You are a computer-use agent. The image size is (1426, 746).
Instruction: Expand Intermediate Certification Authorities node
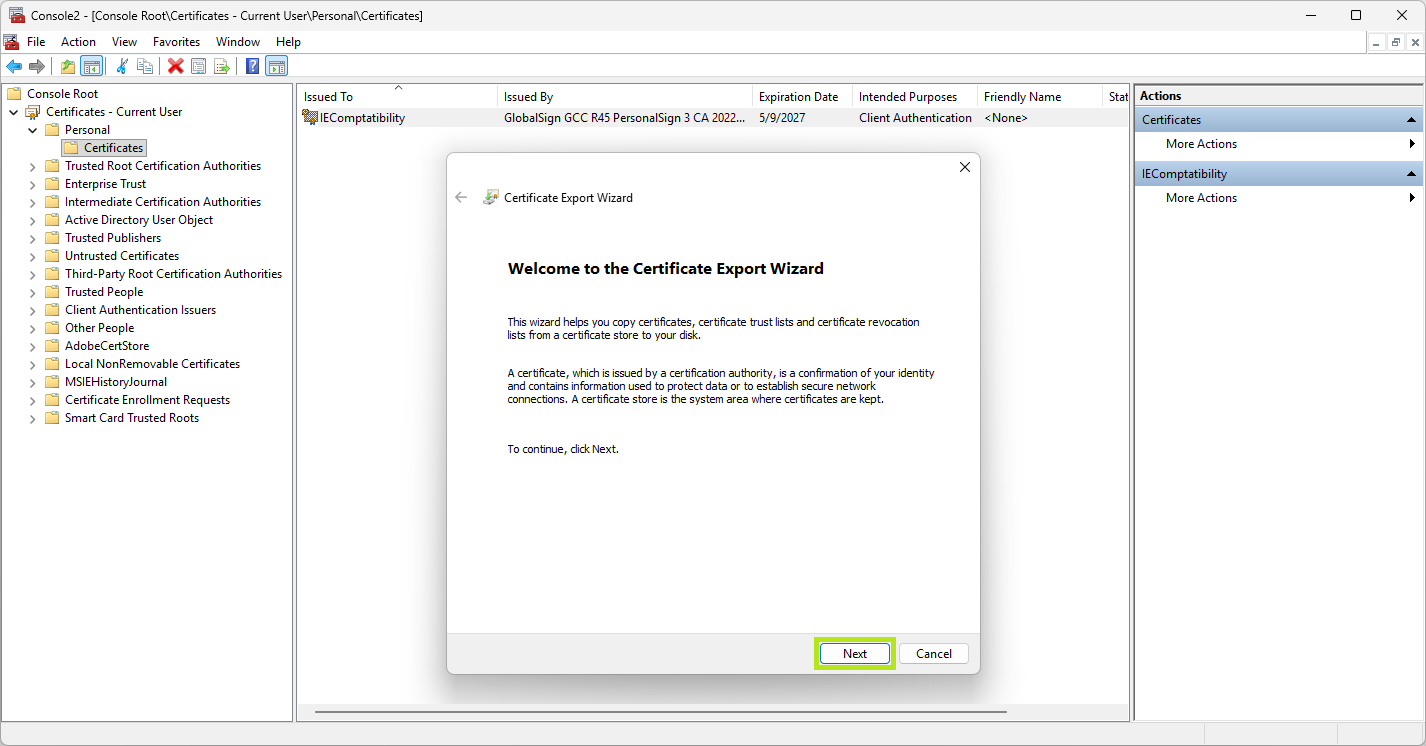tap(33, 202)
